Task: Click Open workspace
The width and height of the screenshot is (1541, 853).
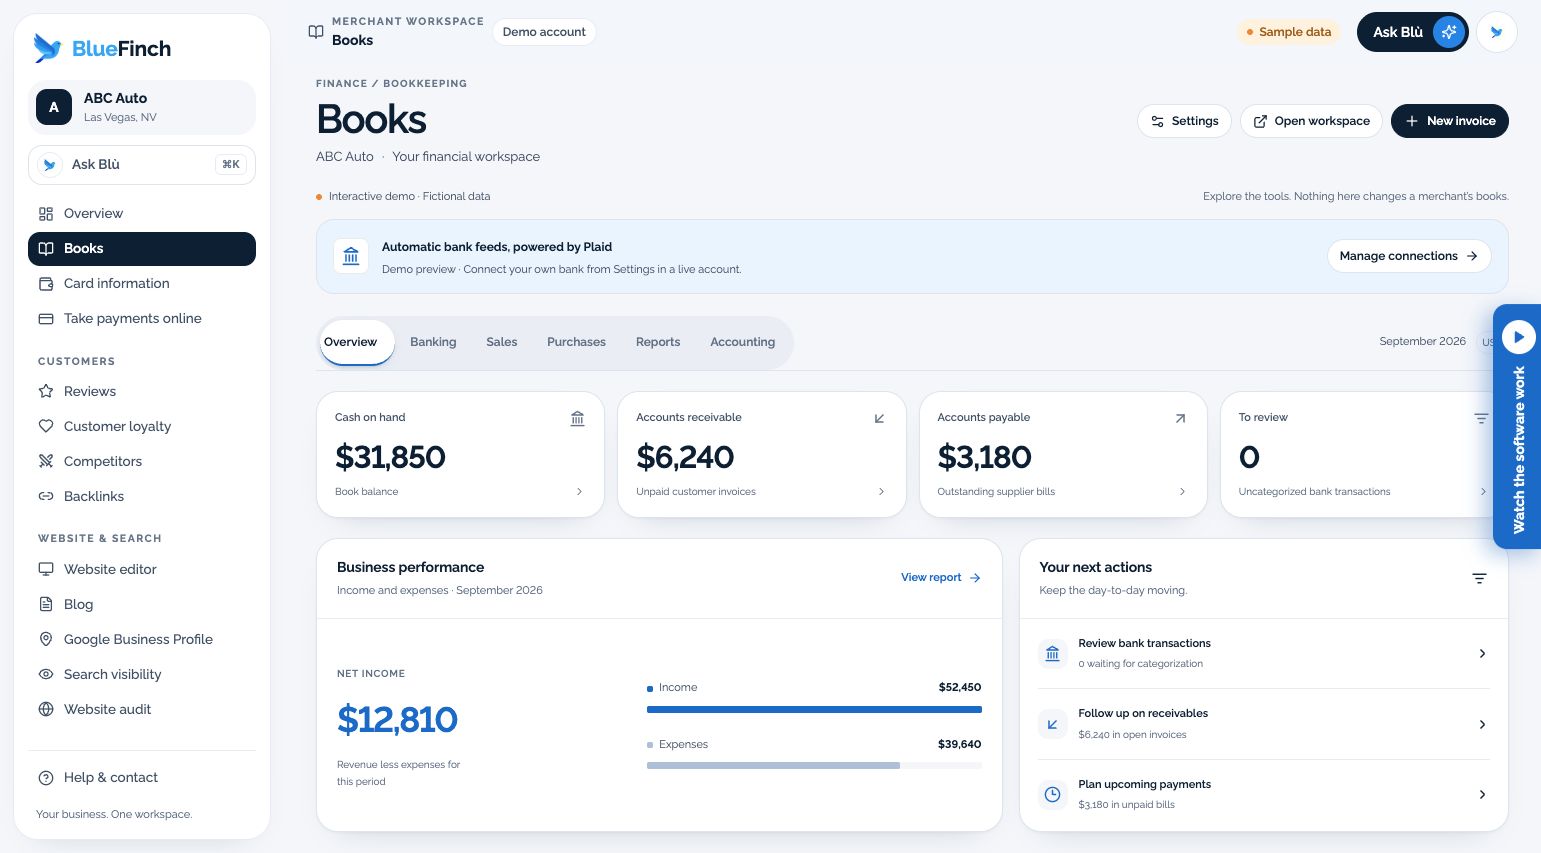Action: point(1311,121)
